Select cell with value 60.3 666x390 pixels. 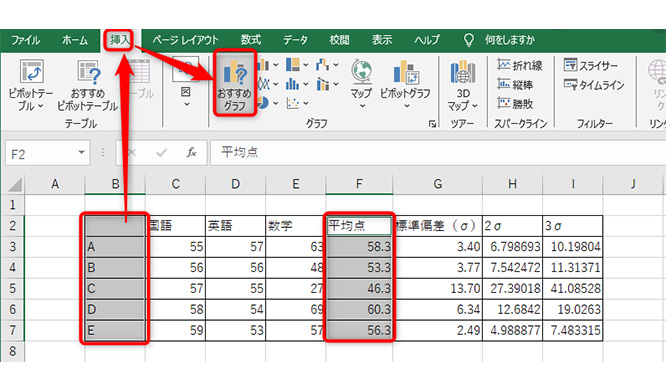coord(359,309)
